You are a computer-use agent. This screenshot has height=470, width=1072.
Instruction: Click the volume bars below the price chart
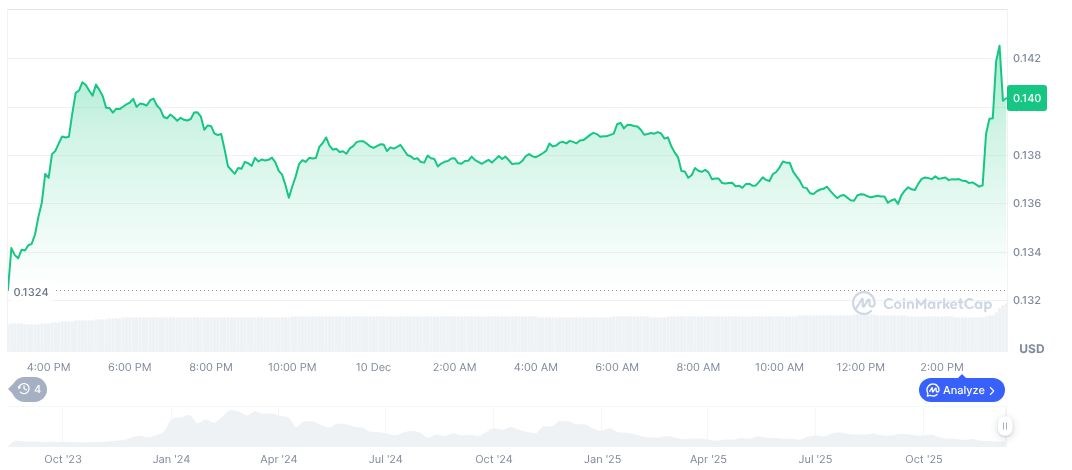[500, 334]
